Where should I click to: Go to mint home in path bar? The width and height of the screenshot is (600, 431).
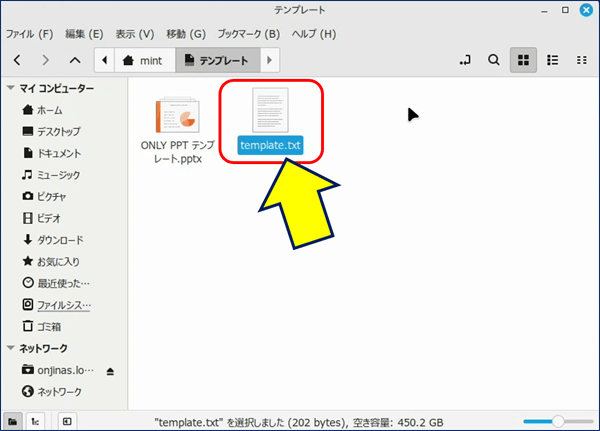[x=145, y=60]
